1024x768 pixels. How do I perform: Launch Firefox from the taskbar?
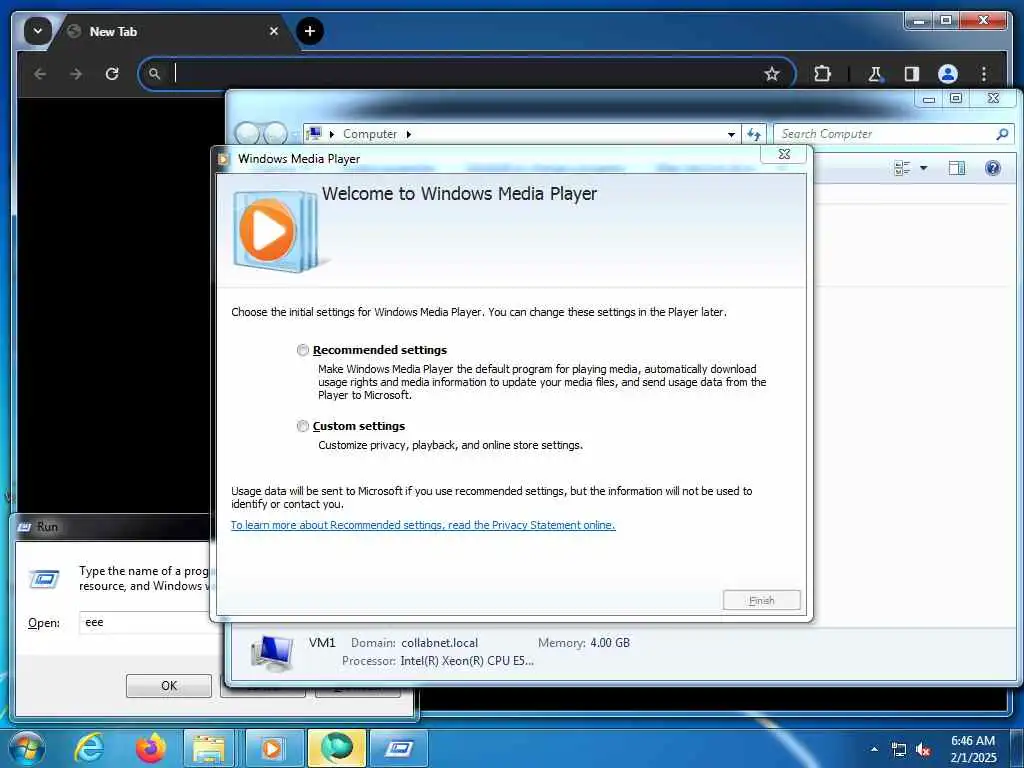coord(151,748)
